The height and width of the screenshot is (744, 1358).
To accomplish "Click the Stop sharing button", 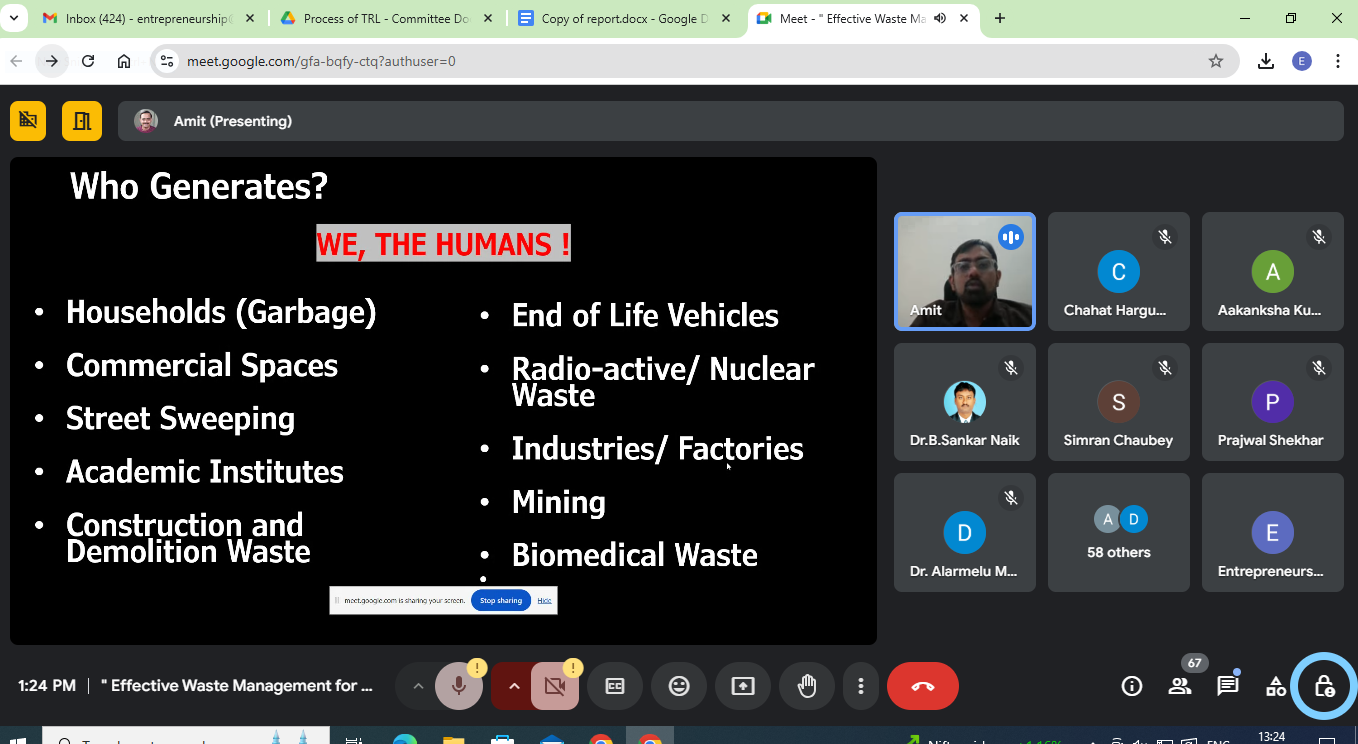I will (500, 600).
